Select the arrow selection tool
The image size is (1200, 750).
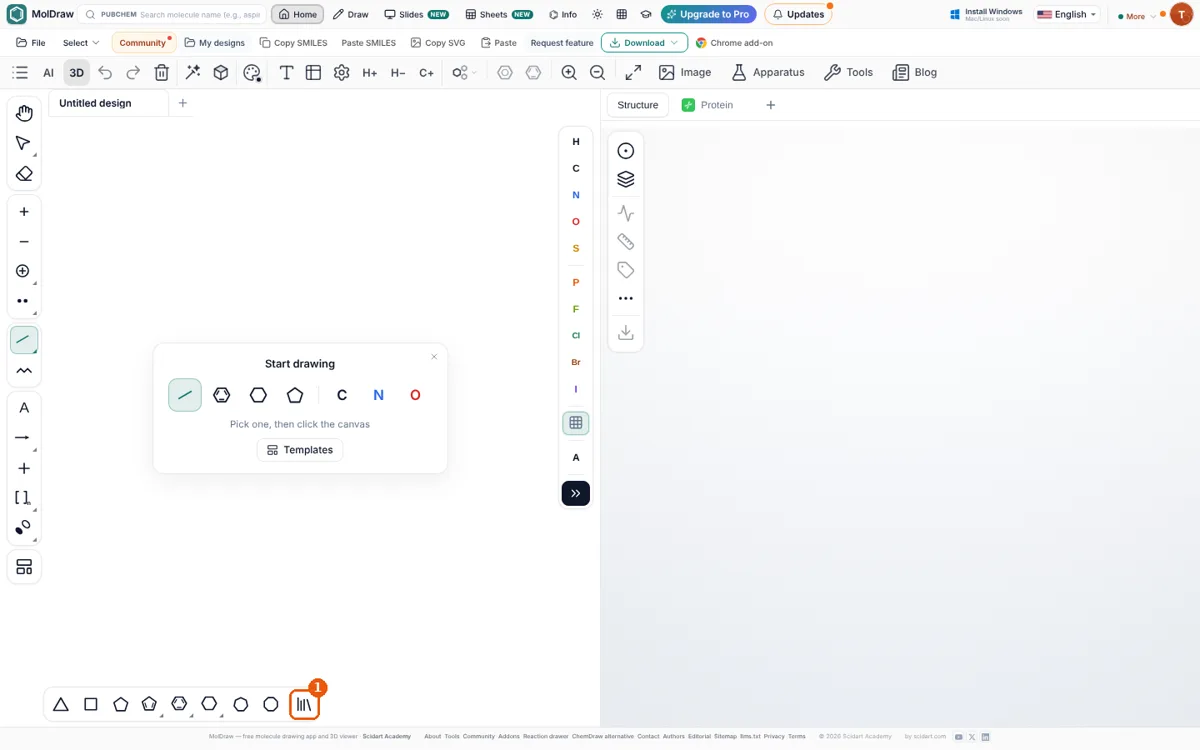[x=24, y=144]
